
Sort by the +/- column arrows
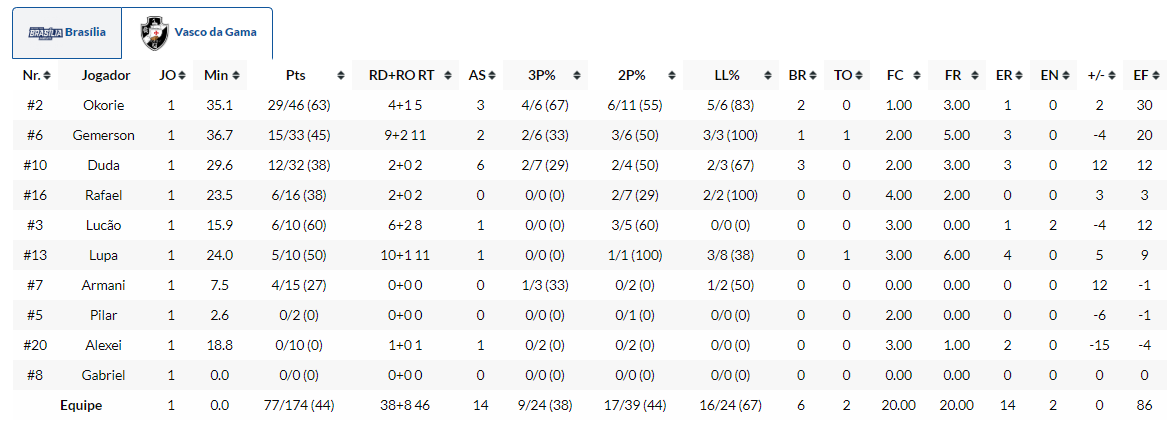click(x=1111, y=75)
